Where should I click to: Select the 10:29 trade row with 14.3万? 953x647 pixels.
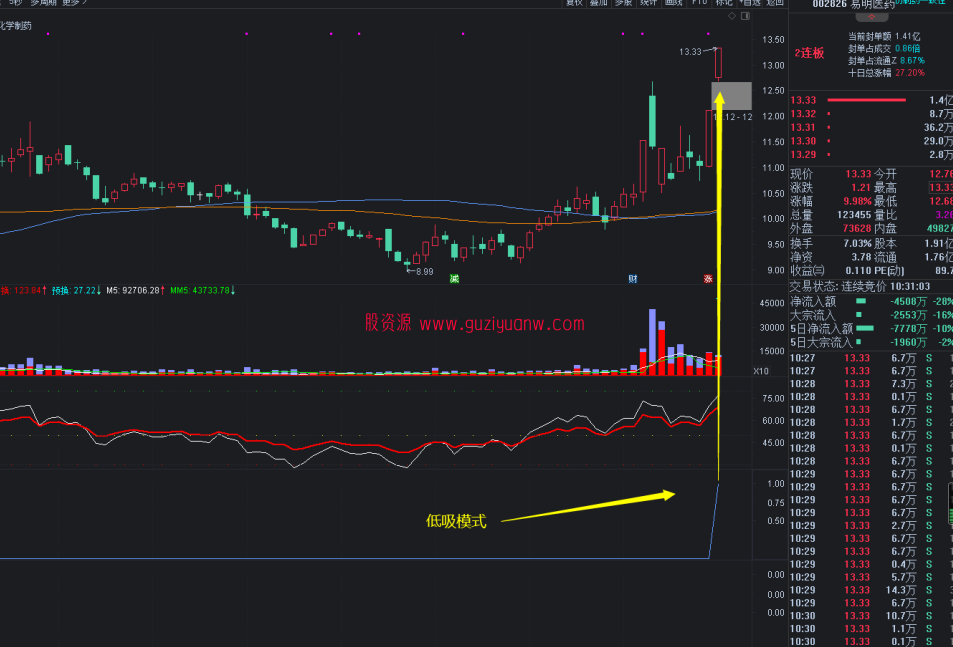[x=871, y=590]
